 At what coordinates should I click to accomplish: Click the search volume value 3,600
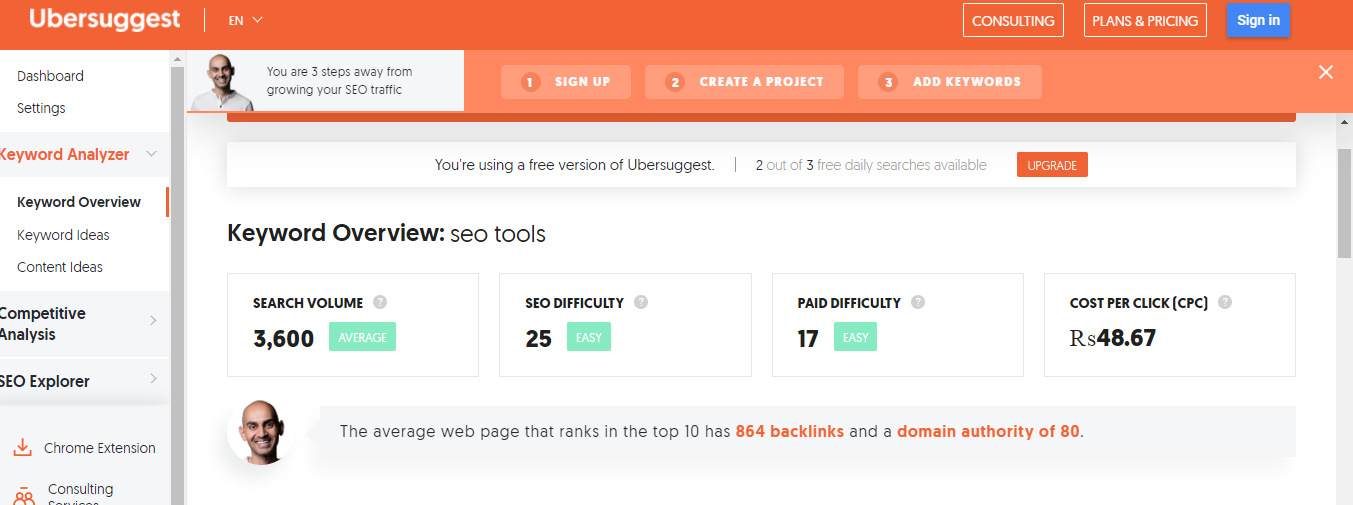tap(284, 339)
